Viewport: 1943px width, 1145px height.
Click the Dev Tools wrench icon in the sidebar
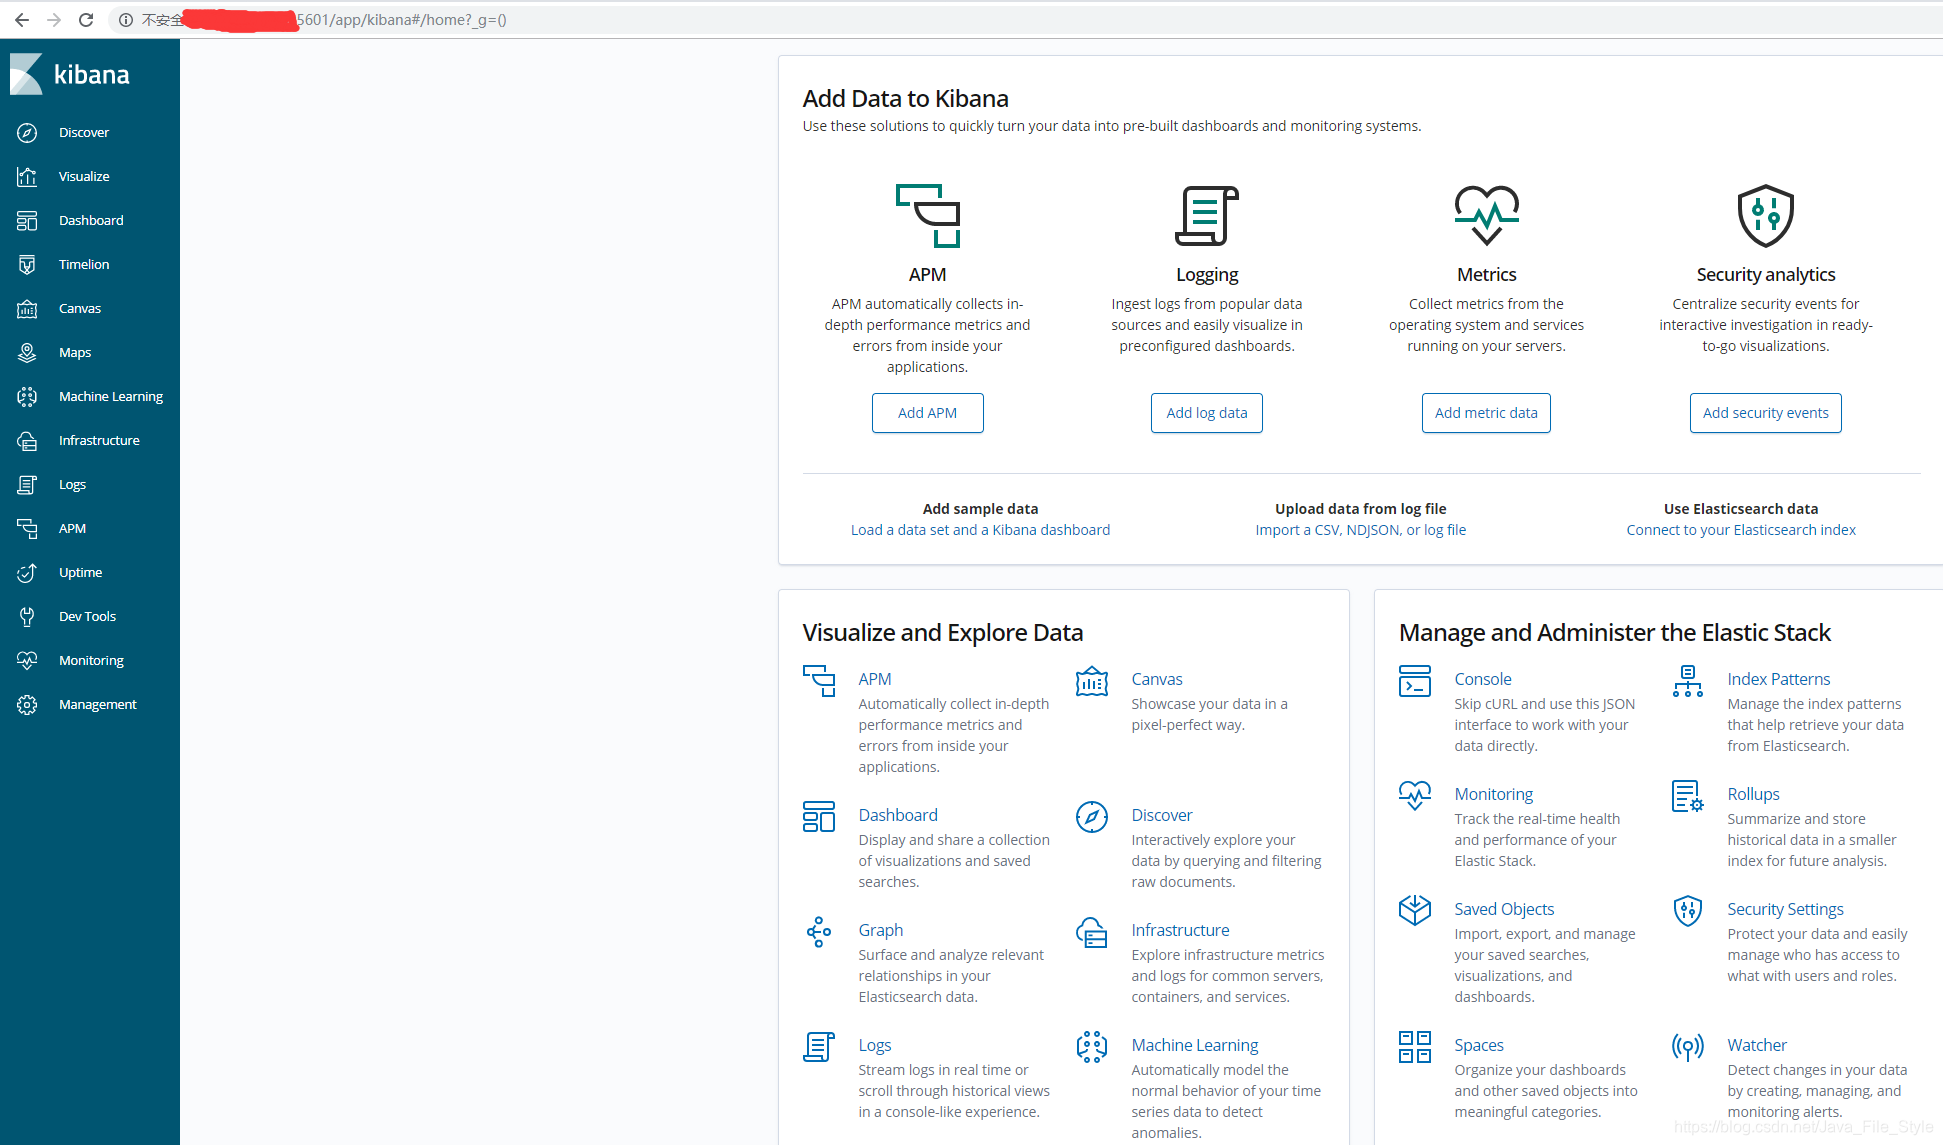[27, 617]
